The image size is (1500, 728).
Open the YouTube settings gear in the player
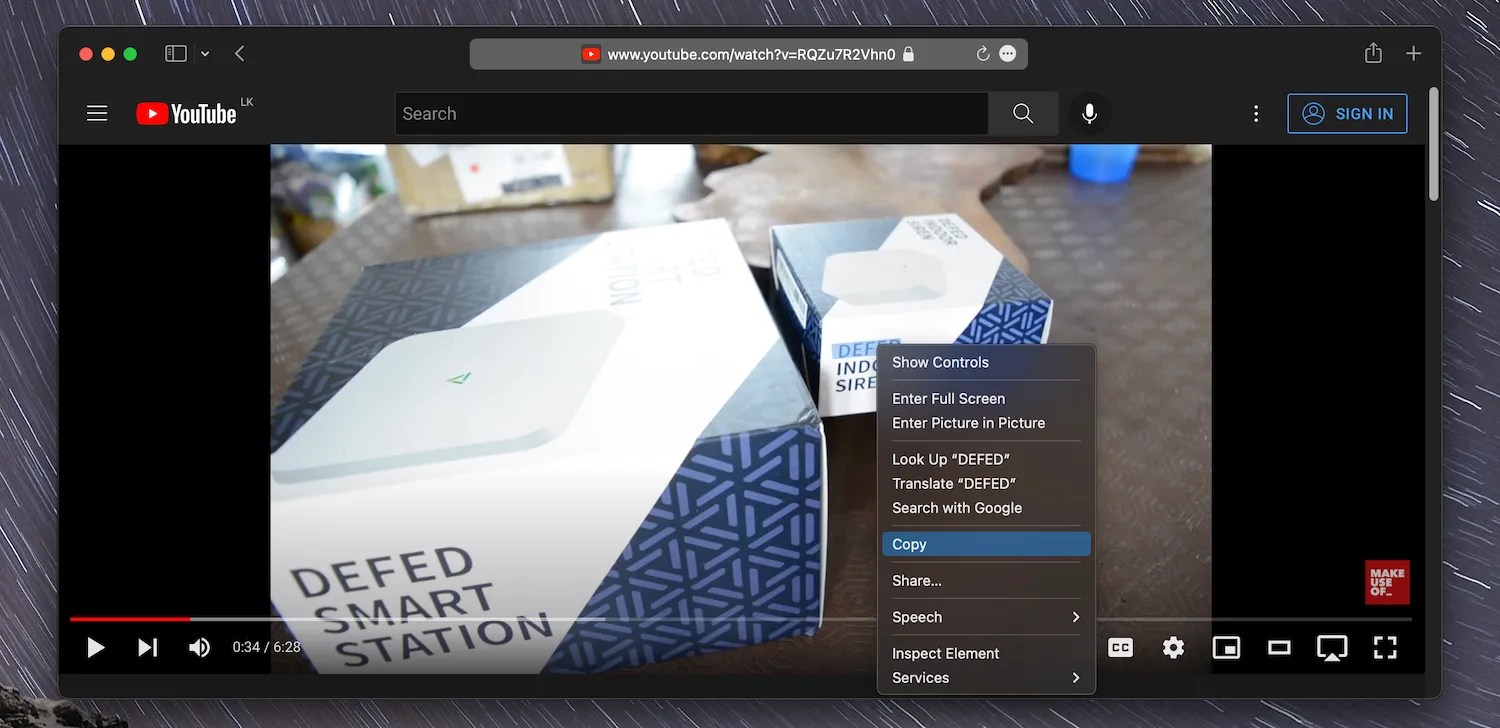click(1172, 647)
